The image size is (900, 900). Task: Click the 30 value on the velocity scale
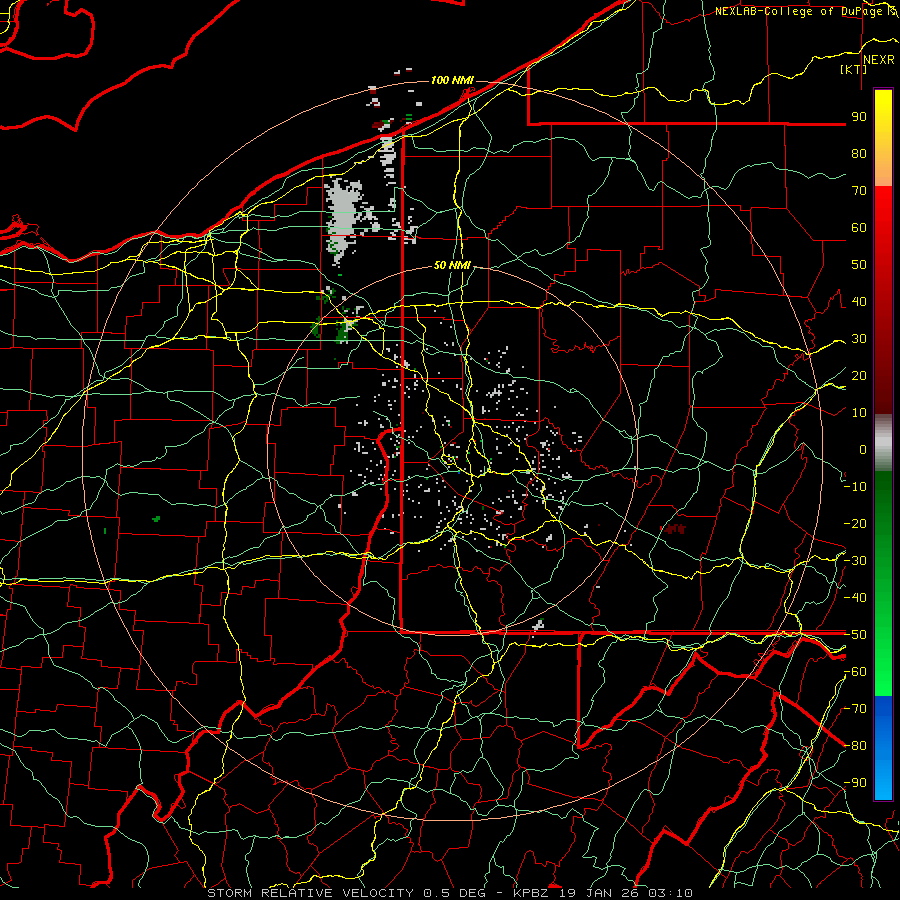pos(859,339)
